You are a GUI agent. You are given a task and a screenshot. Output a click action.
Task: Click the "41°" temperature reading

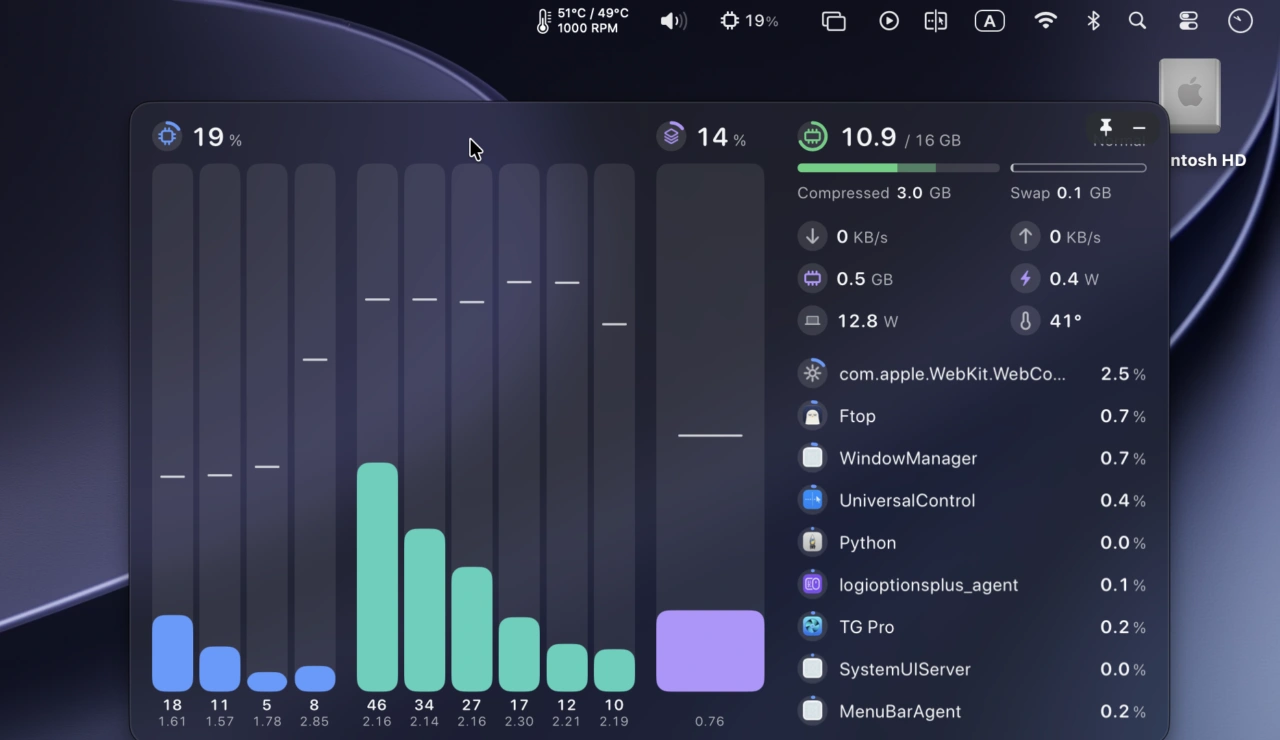pos(1066,321)
